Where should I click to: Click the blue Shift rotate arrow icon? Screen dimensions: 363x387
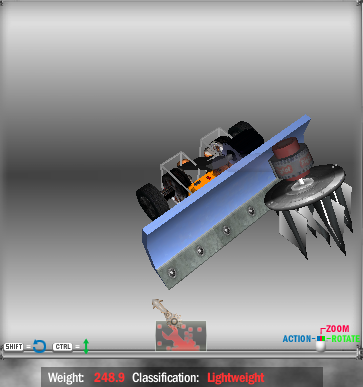[x=40, y=346]
